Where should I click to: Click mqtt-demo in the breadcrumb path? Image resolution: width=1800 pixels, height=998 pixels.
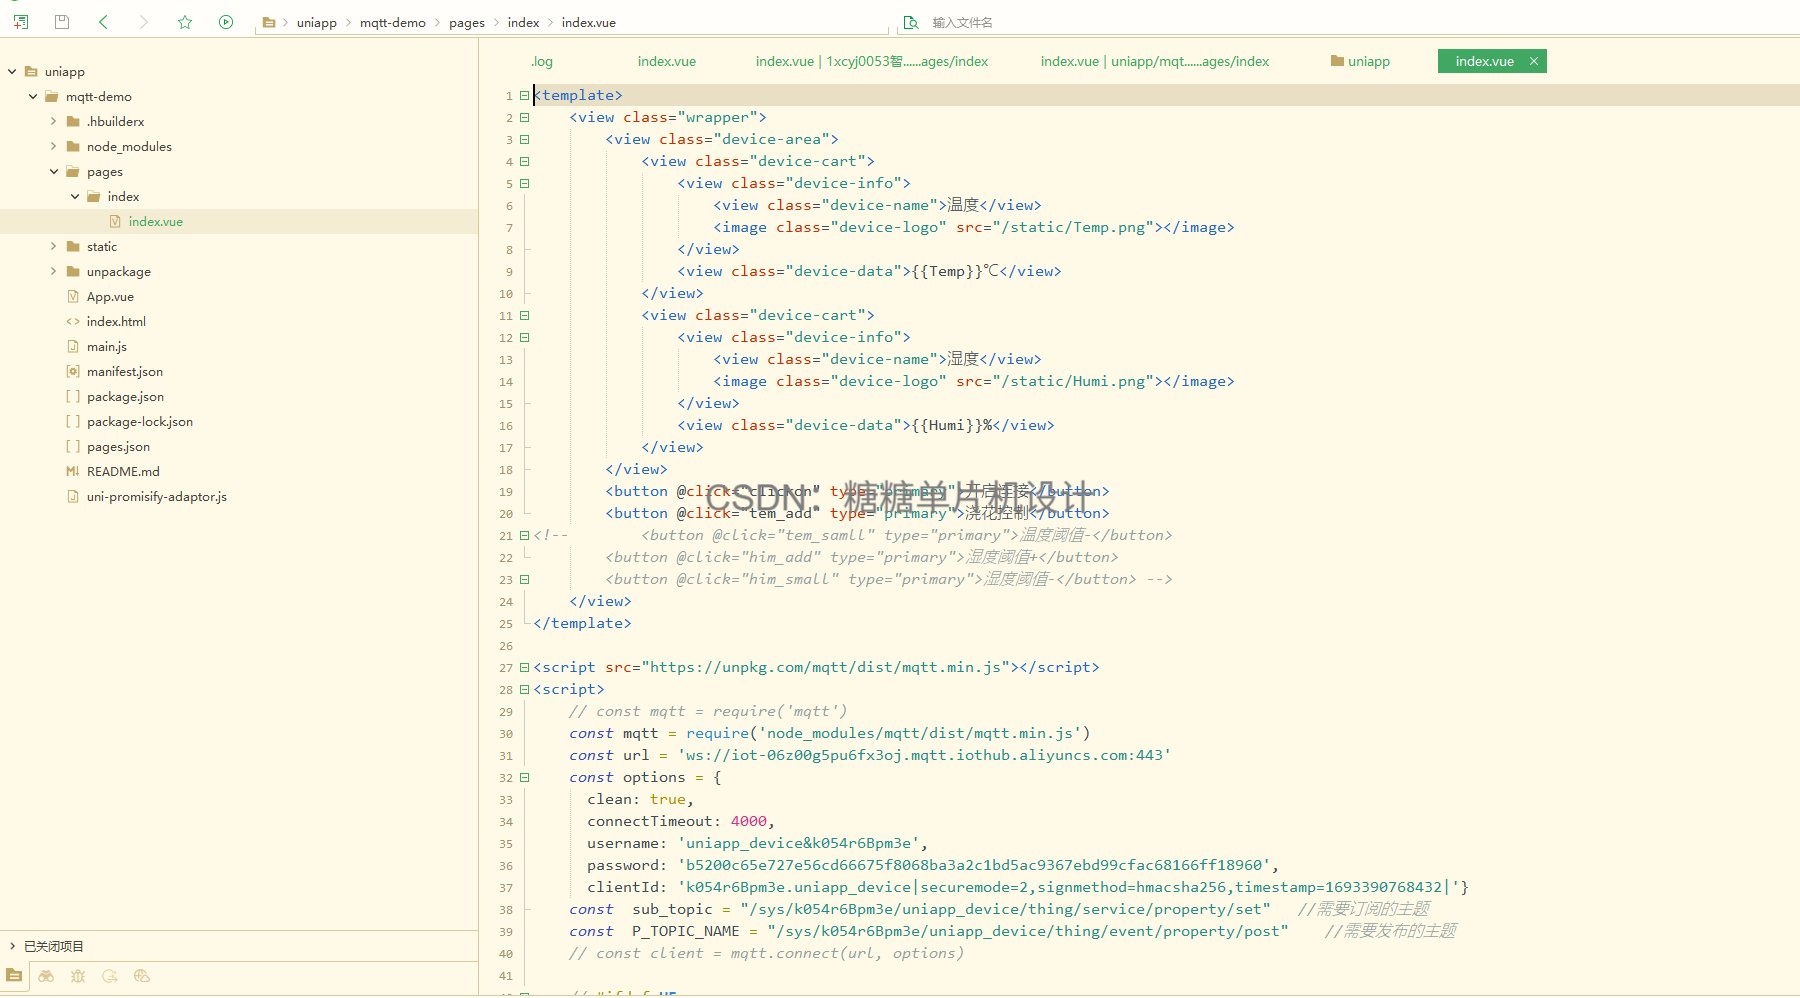point(393,22)
